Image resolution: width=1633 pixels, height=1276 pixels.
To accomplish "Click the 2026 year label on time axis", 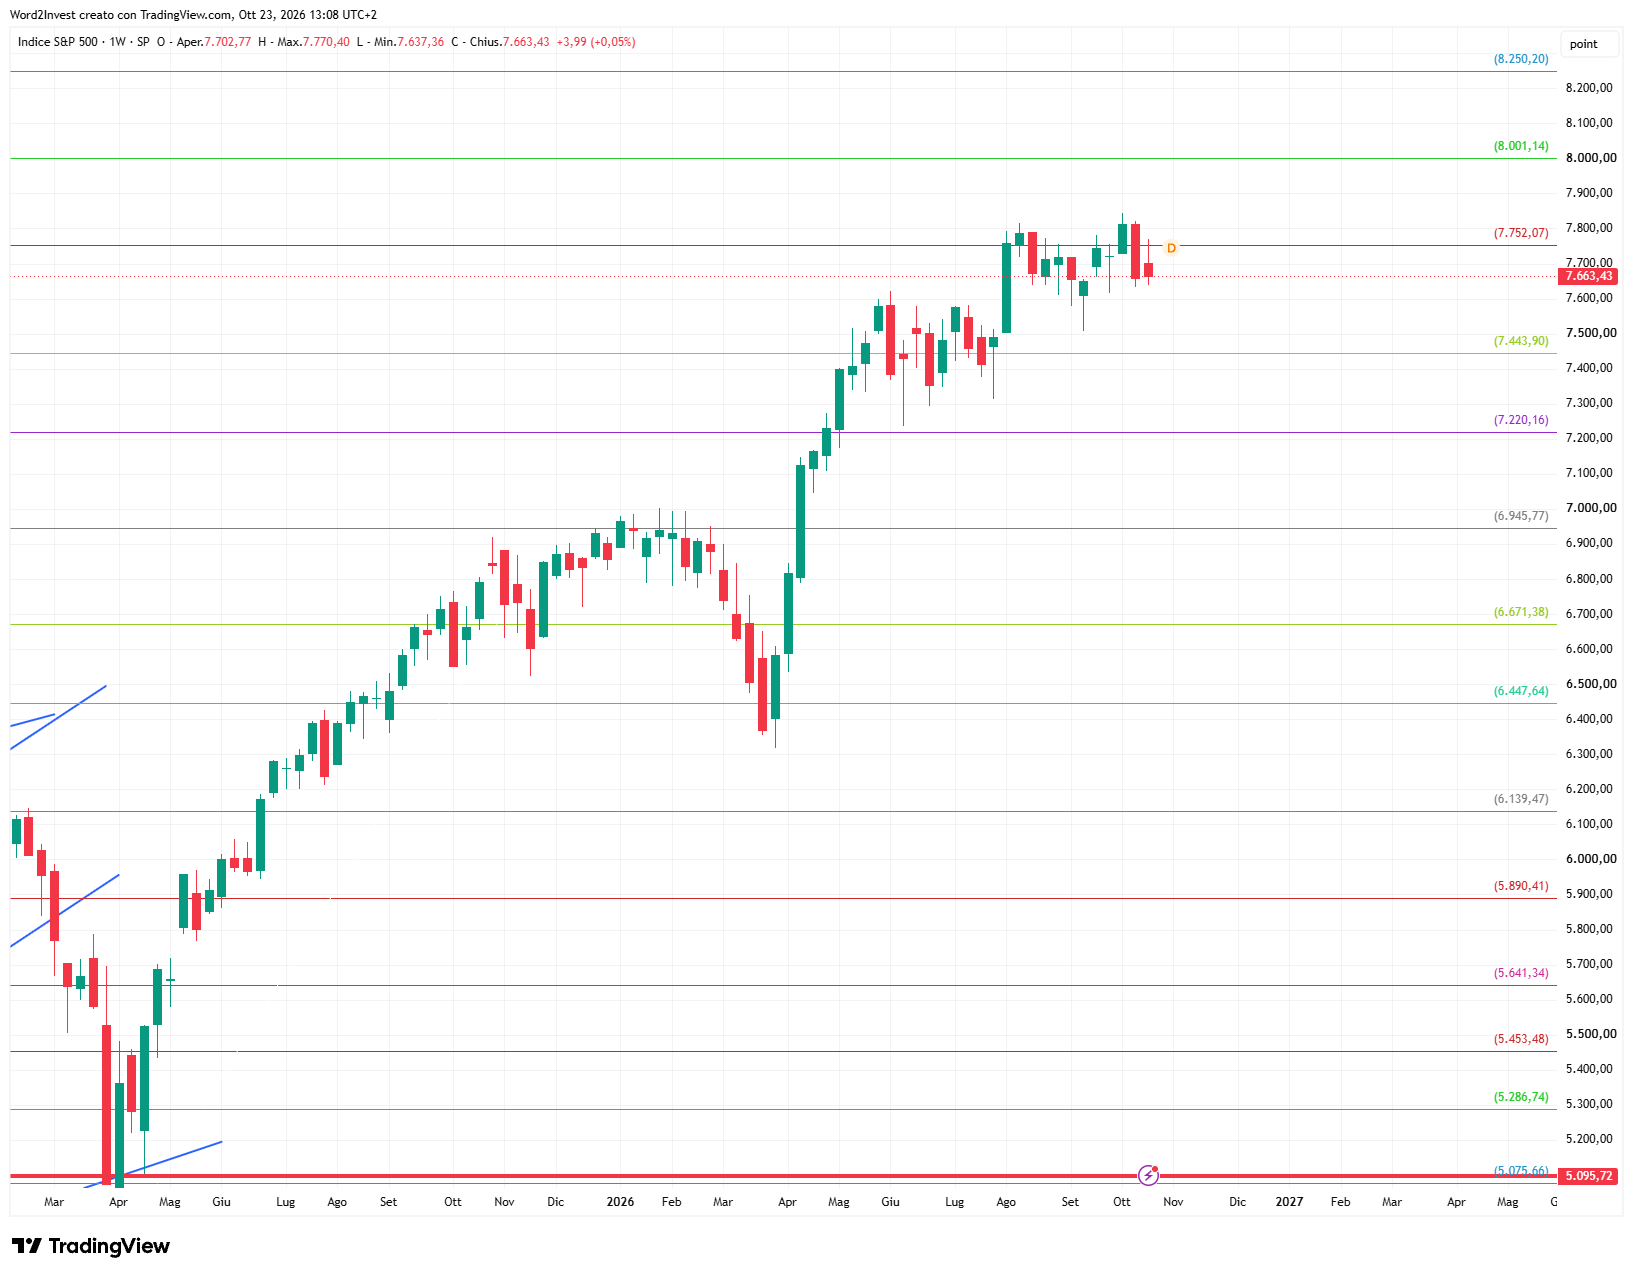I will click(x=620, y=1202).
